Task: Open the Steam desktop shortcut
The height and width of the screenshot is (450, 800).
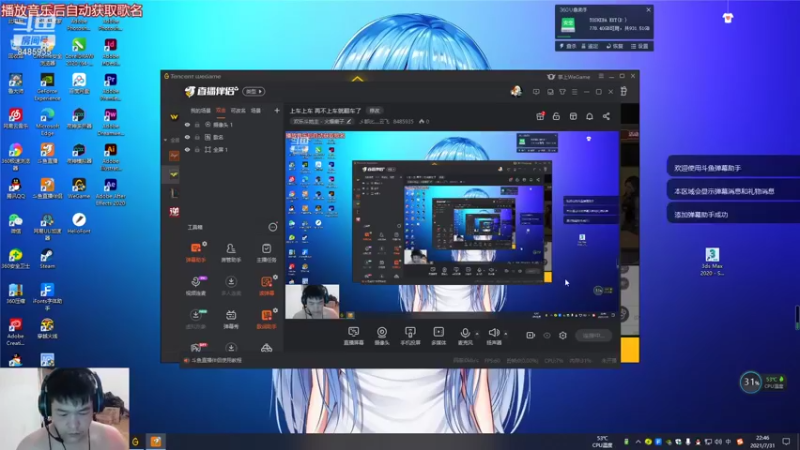Action: click(x=47, y=259)
